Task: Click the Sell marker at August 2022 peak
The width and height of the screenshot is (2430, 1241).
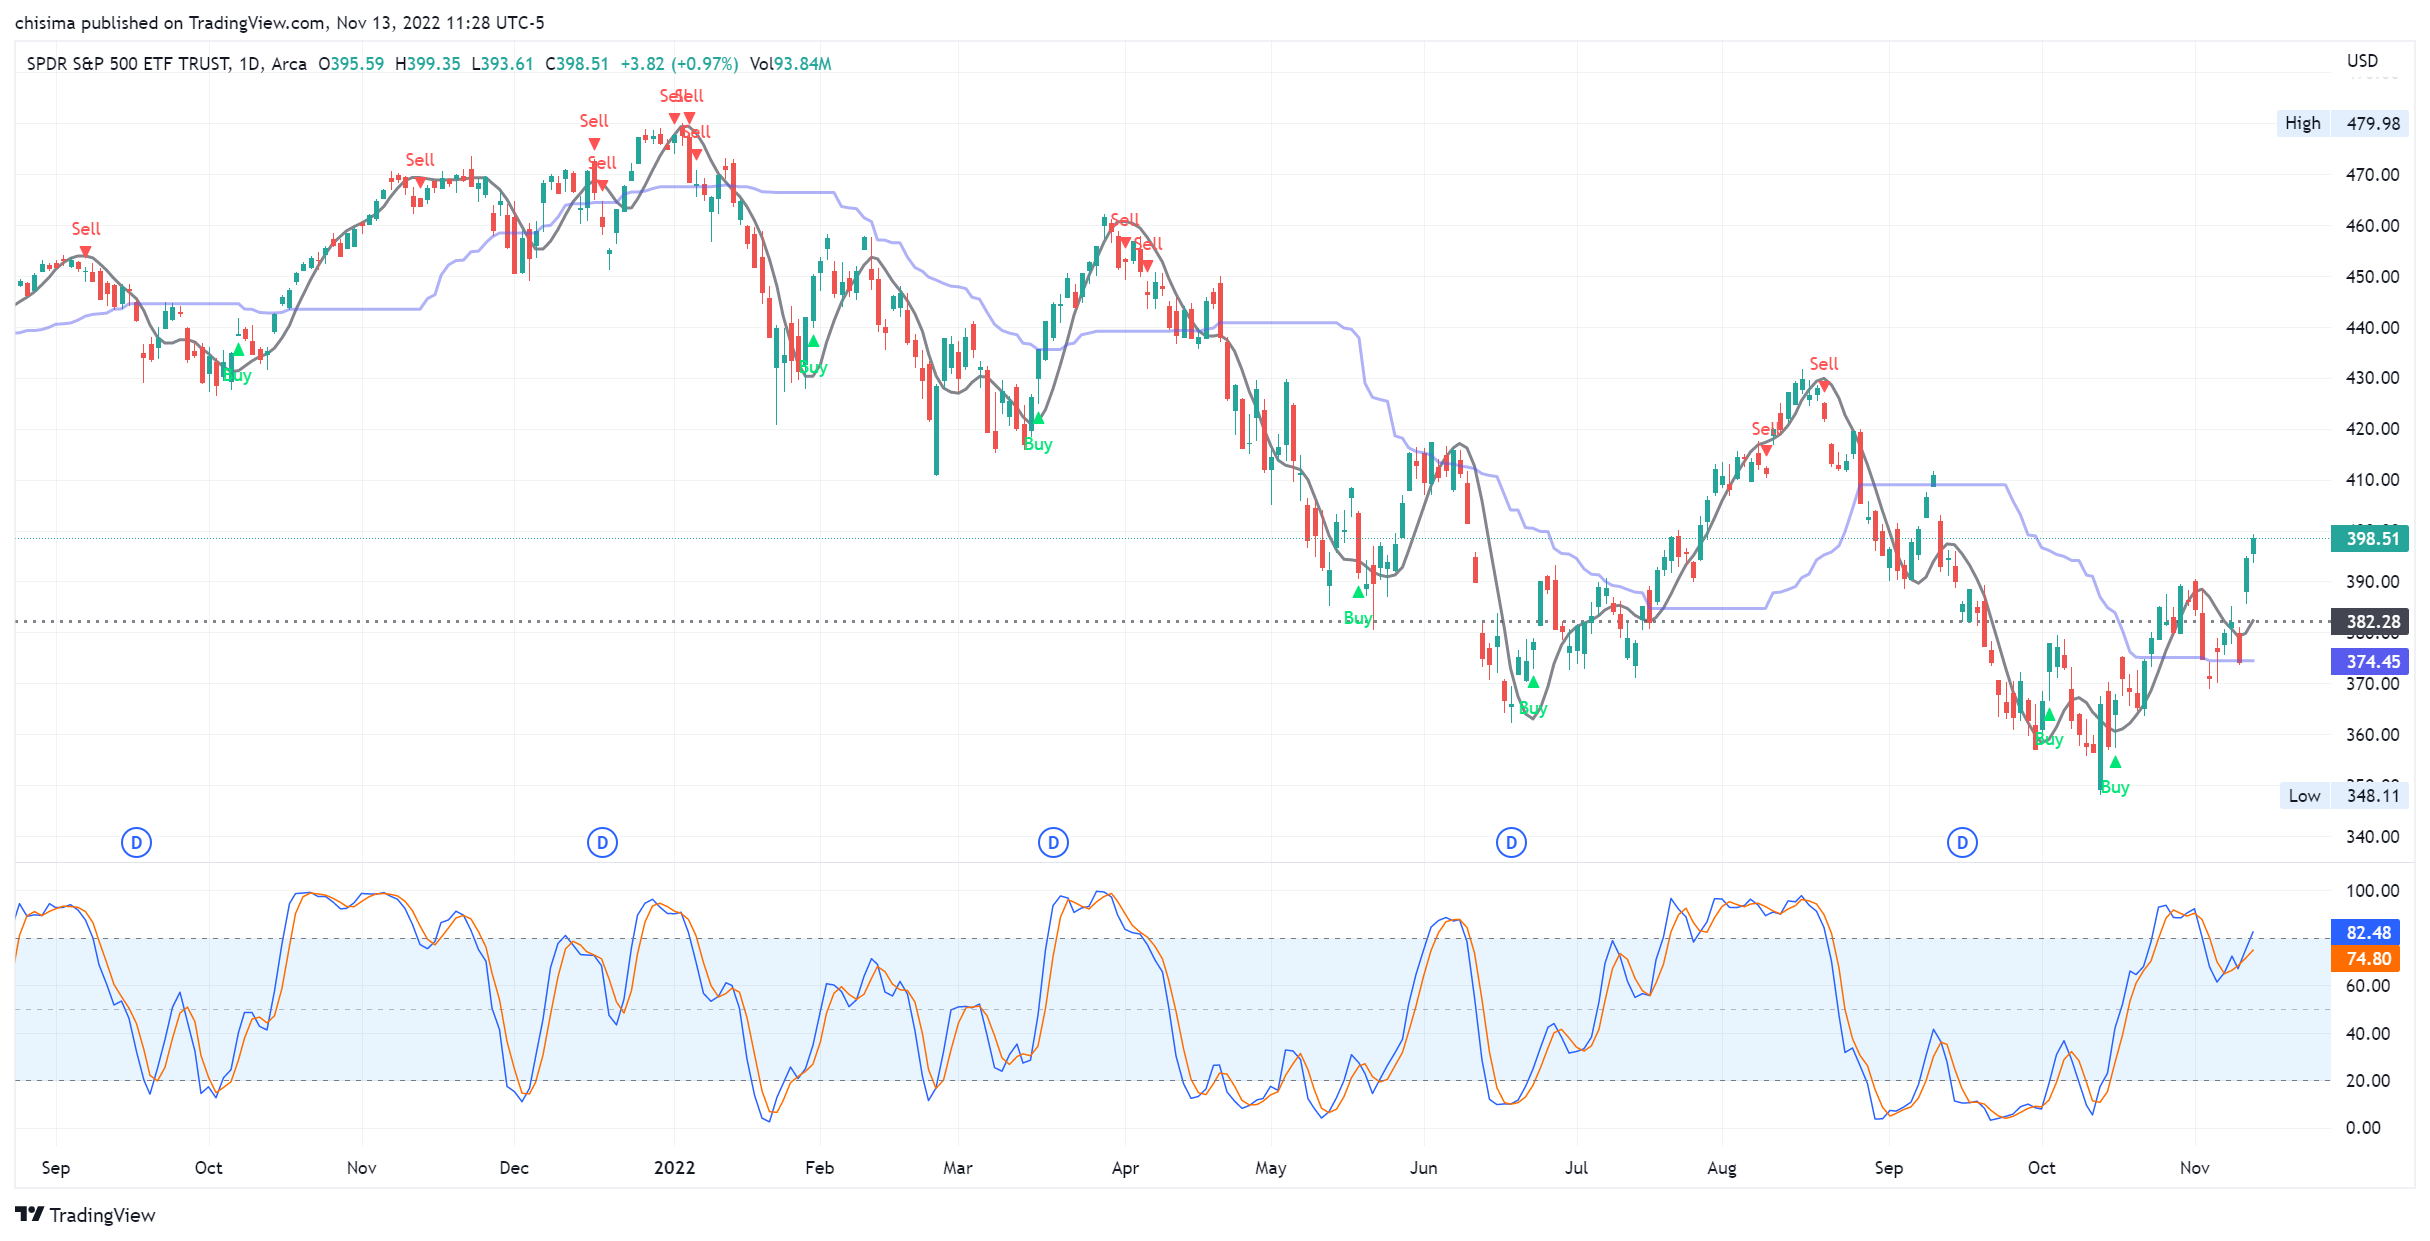Action: pyautogui.click(x=1824, y=385)
